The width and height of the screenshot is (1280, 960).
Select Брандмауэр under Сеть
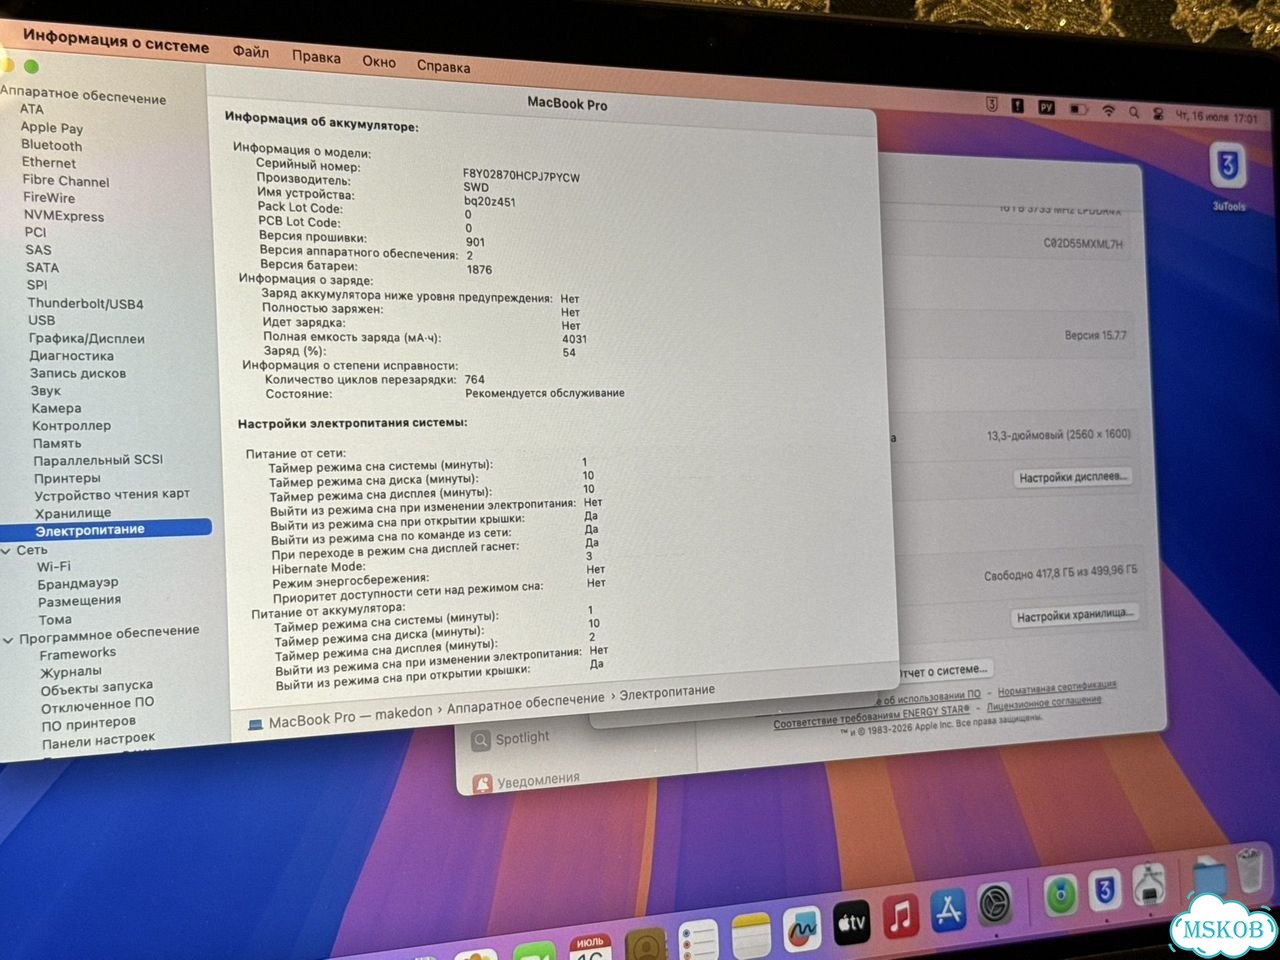(x=78, y=583)
